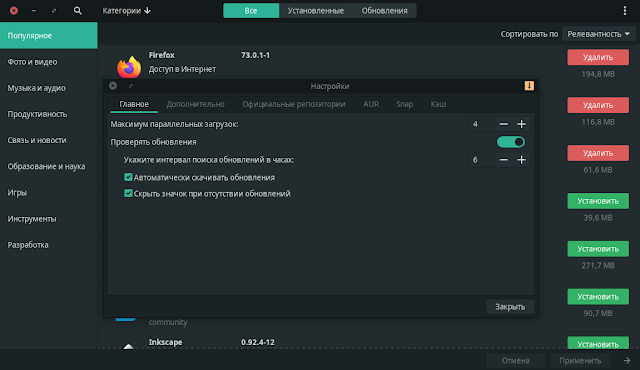Image resolution: width=640 pixels, height=370 pixels.
Task: Click the arrow icon next to Применить
Action: pos(627,361)
